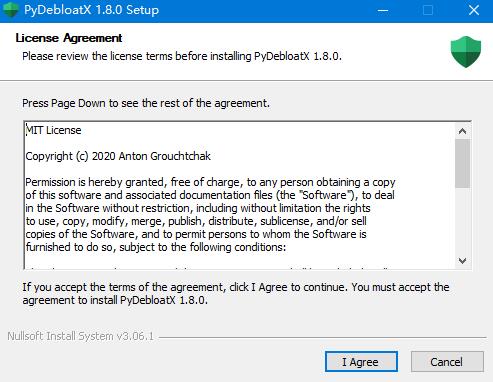Minimize the PyDebloatX Setup window
493x382 pixels.
click(383, 10)
